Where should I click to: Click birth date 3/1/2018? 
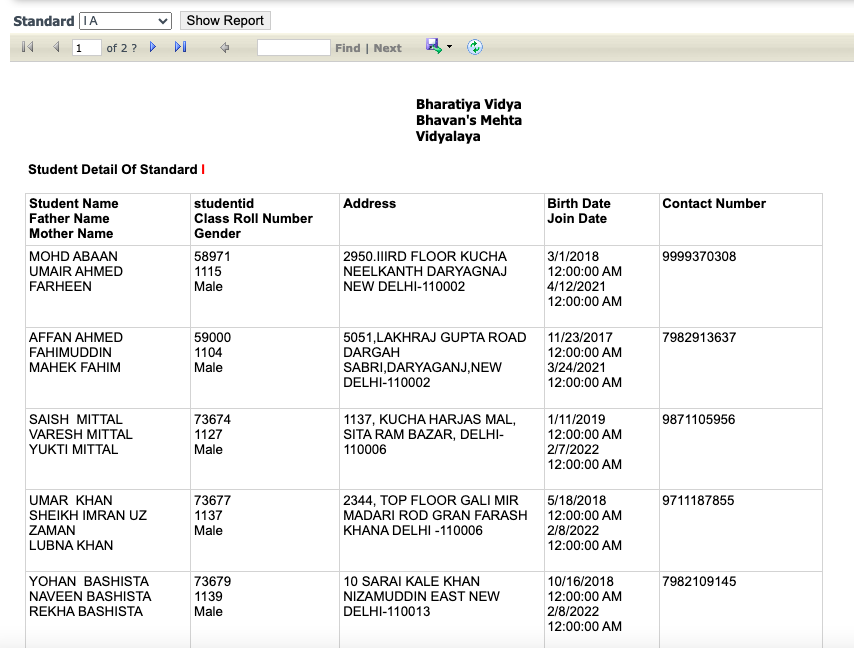[x=573, y=256]
